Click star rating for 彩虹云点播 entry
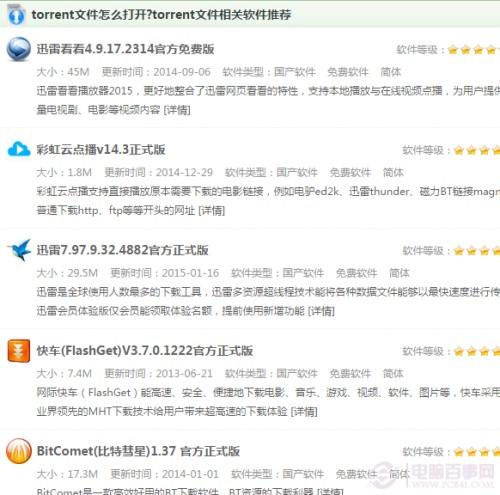The width and height of the screenshot is (500, 495). click(x=477, y=151)
